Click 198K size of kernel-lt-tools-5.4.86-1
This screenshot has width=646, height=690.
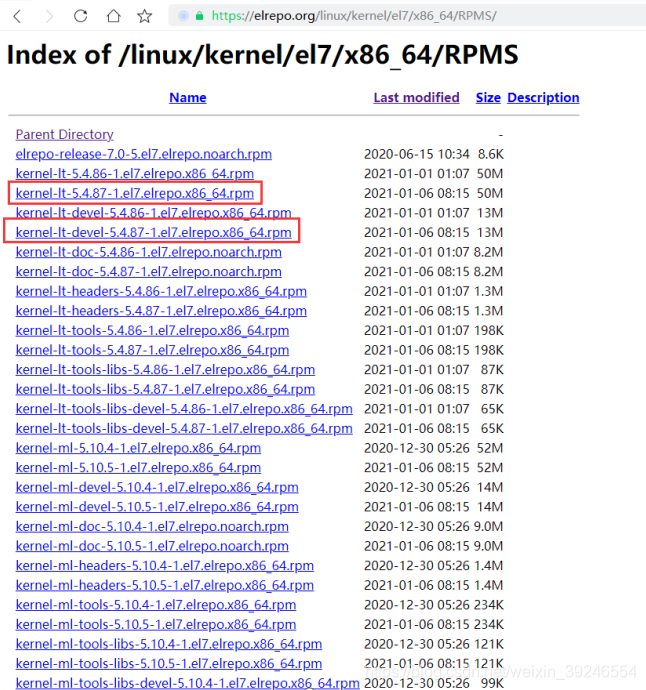488,330
